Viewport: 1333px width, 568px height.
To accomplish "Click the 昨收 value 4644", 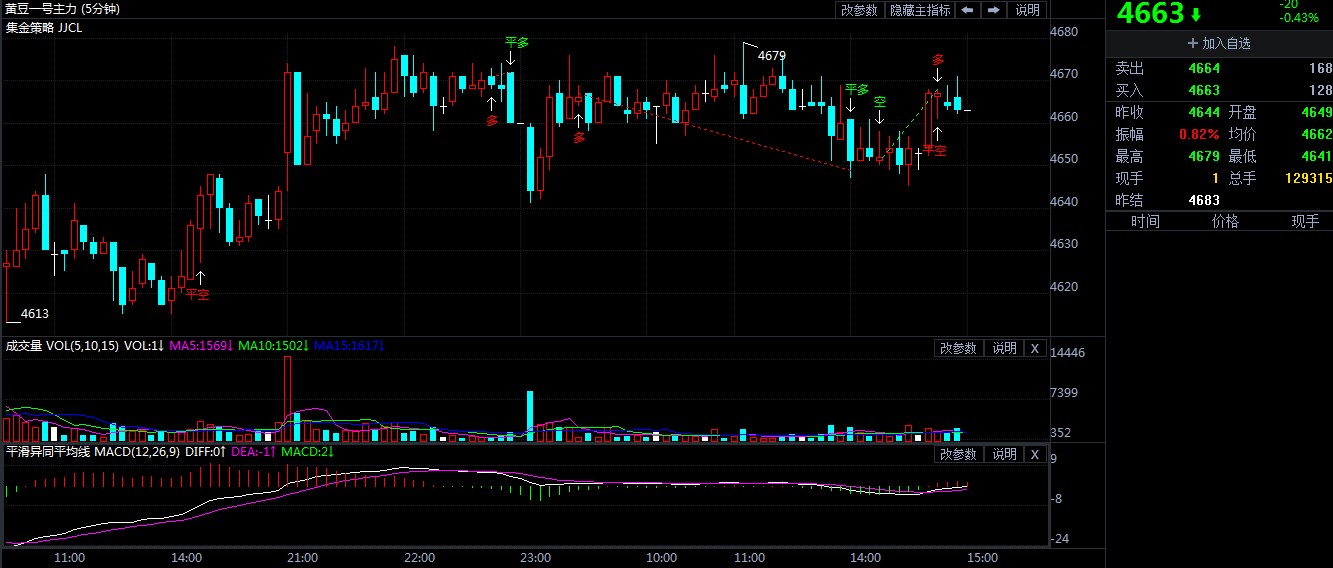I will coord(1204,112).
